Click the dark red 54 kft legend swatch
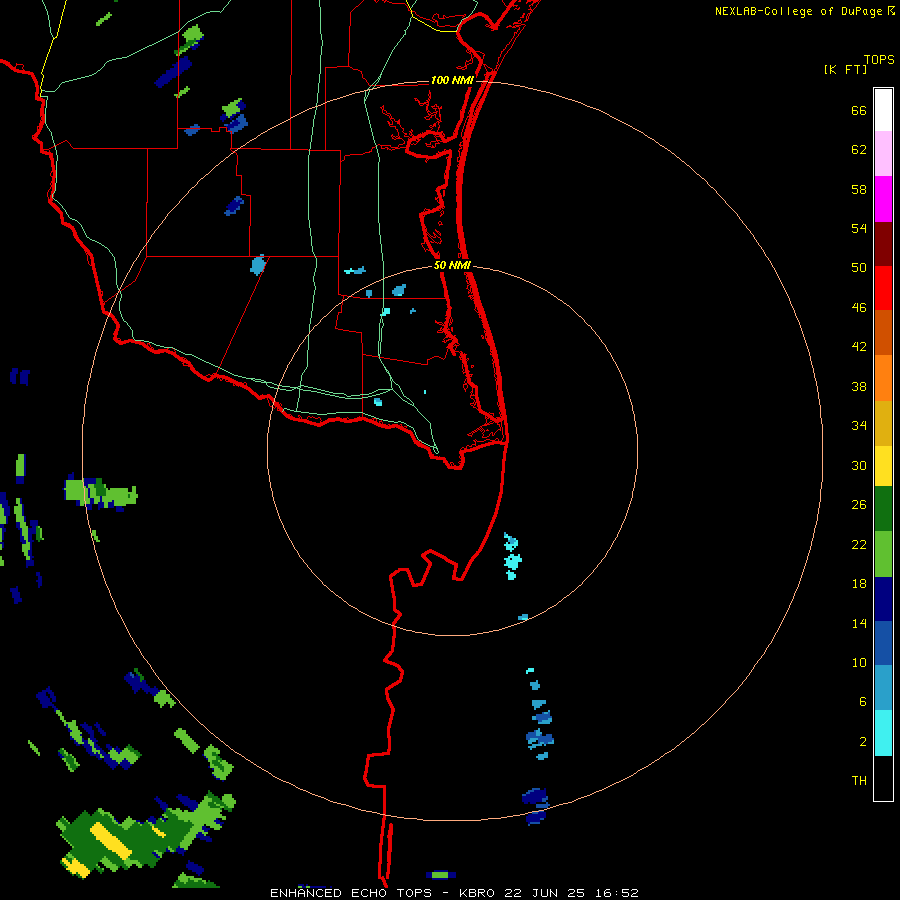The height and width of the screenshot is (900, 900). point(883,244)
